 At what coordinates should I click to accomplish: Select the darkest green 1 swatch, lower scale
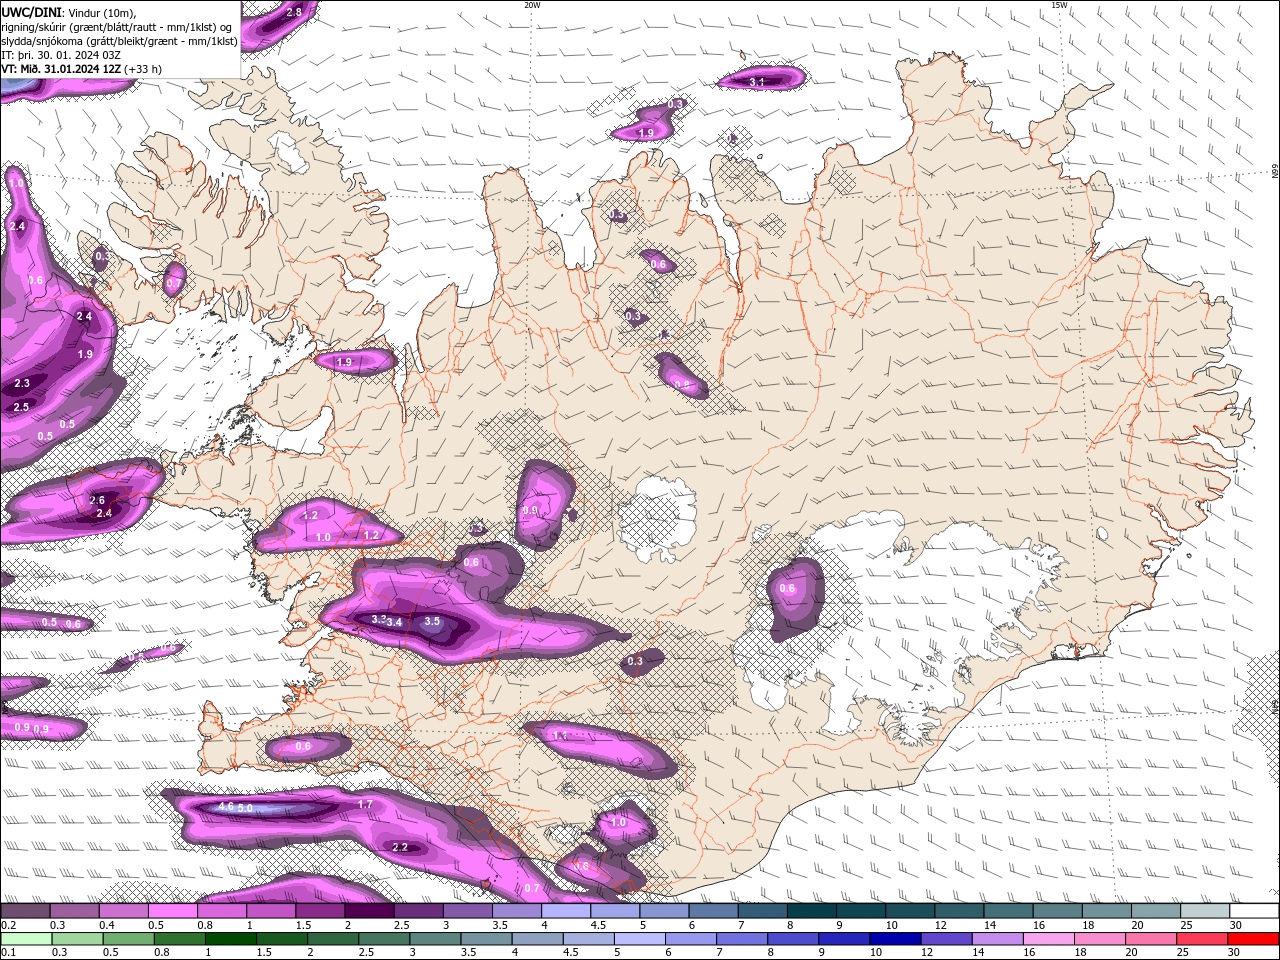231,939
